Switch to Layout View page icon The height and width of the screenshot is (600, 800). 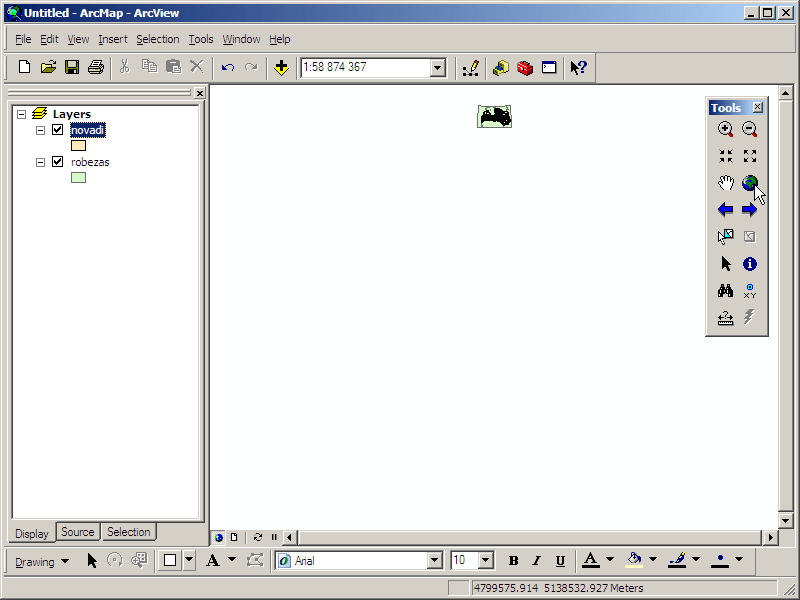(x=234, y=537)
